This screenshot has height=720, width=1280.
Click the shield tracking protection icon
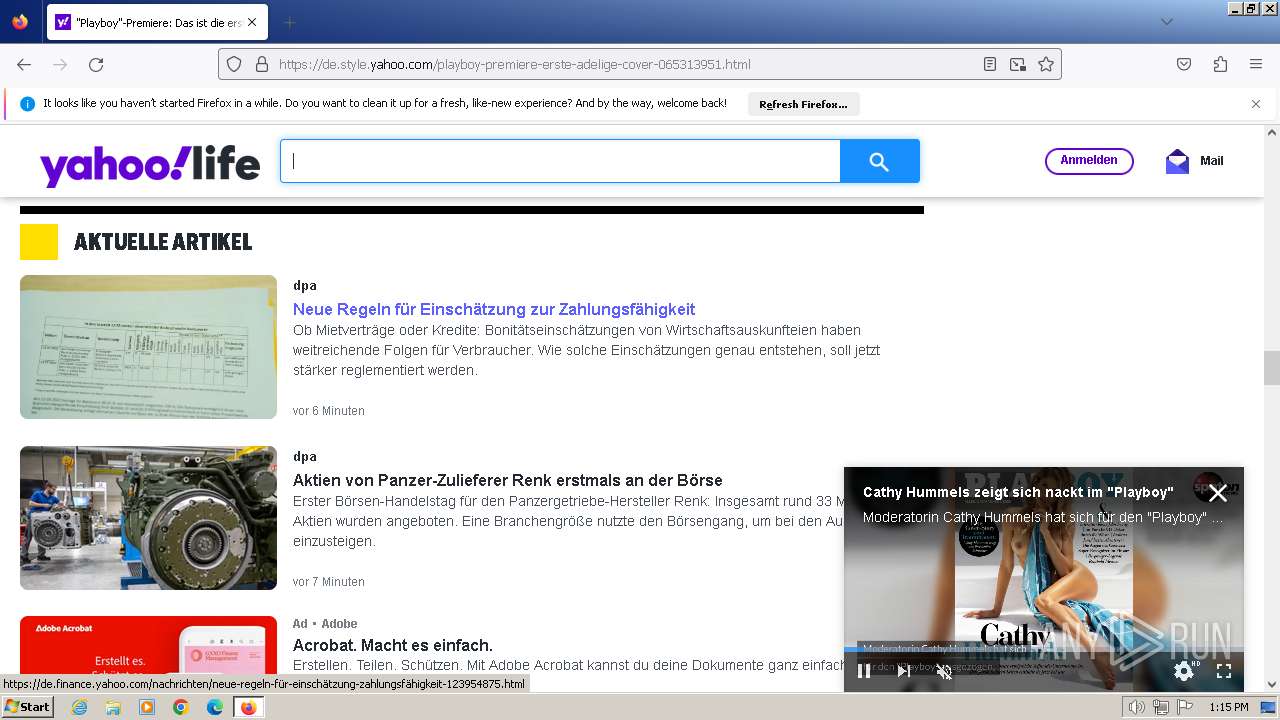tap(234, 64)
